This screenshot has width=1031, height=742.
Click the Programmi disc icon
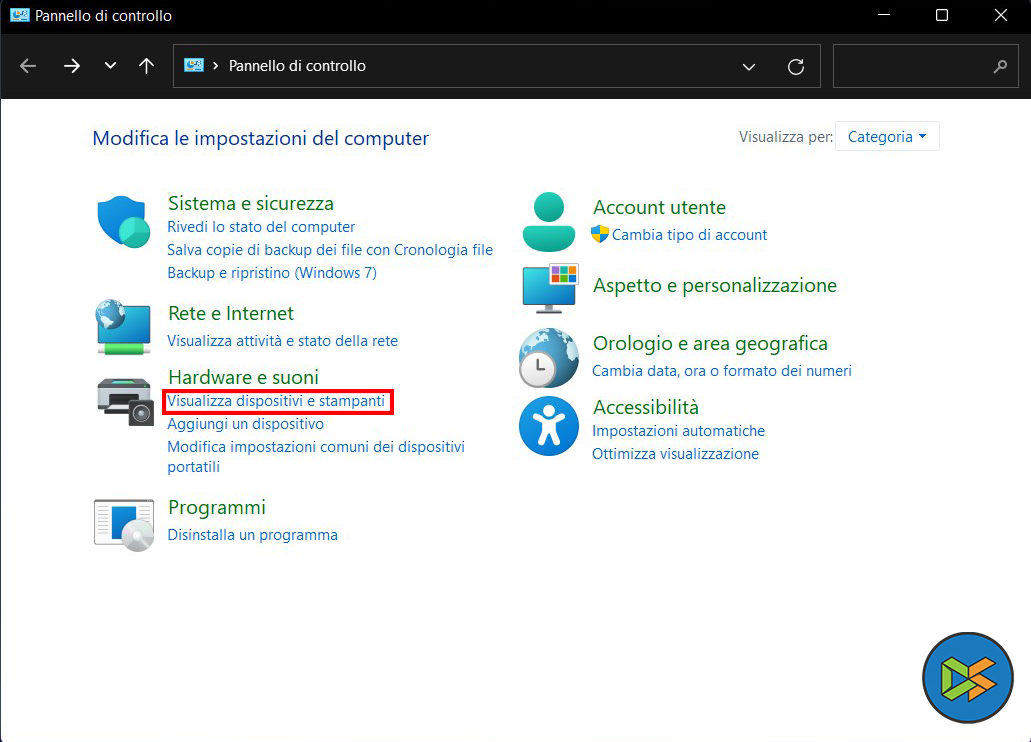point(124,525)
